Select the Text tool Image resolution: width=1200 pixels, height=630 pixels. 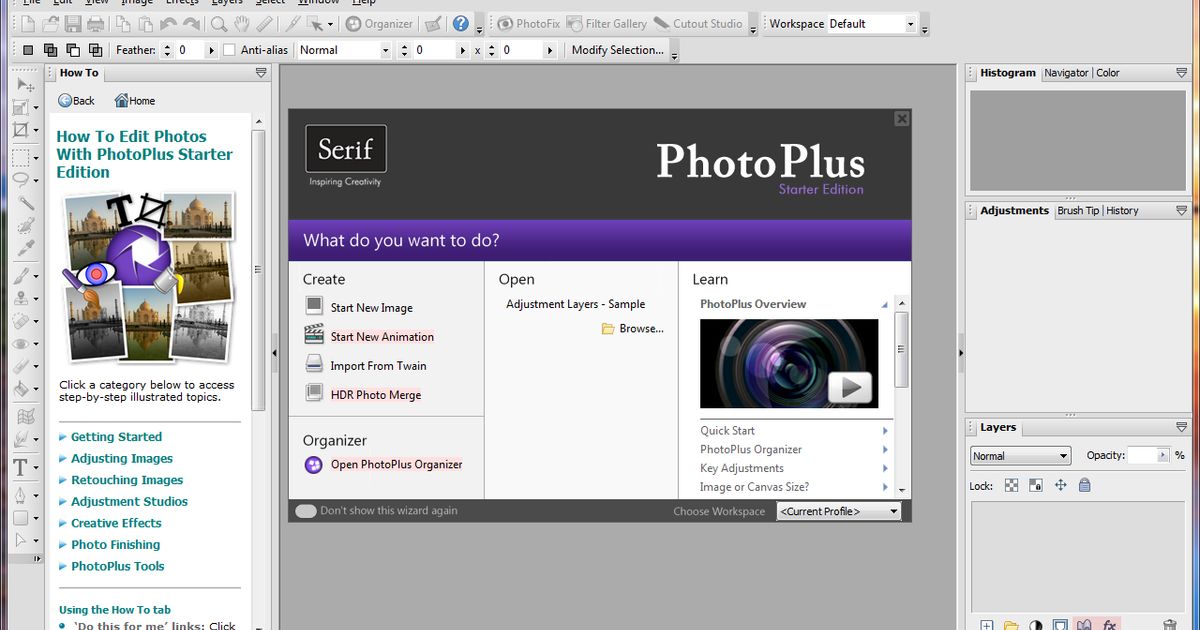20,468
